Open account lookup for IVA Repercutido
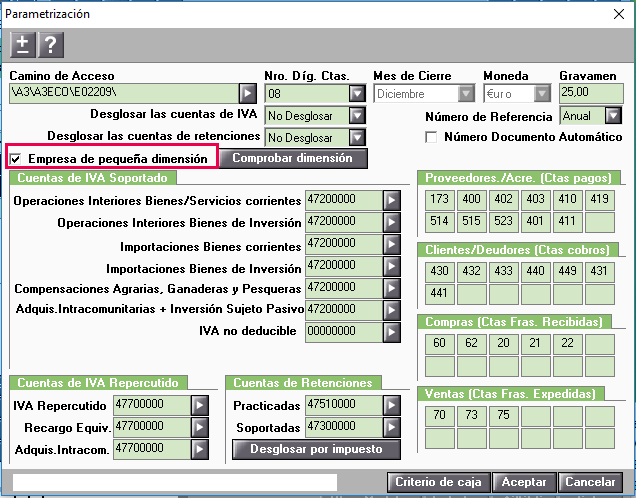Screen dimensions: 636x498 pos(200,405)
